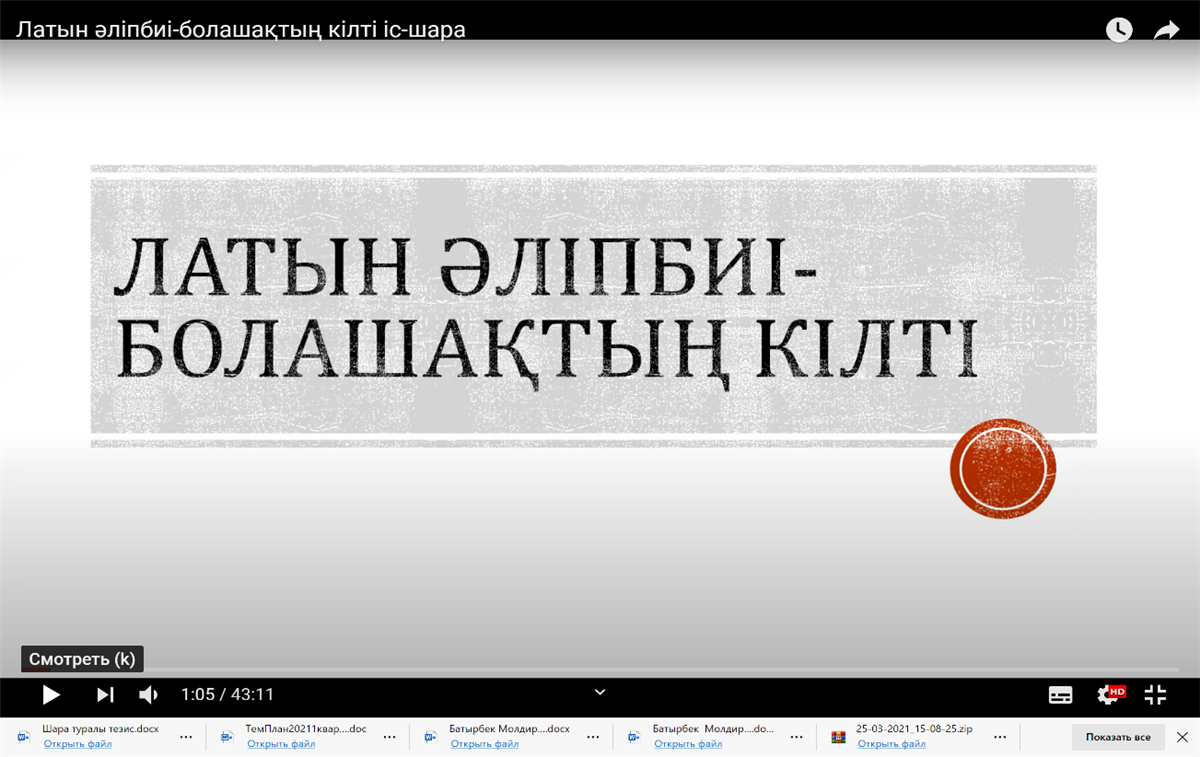The height and width of the screenshot is (757, 1200).
Task: Click the Показать все button
Action: click(1117, 737)
